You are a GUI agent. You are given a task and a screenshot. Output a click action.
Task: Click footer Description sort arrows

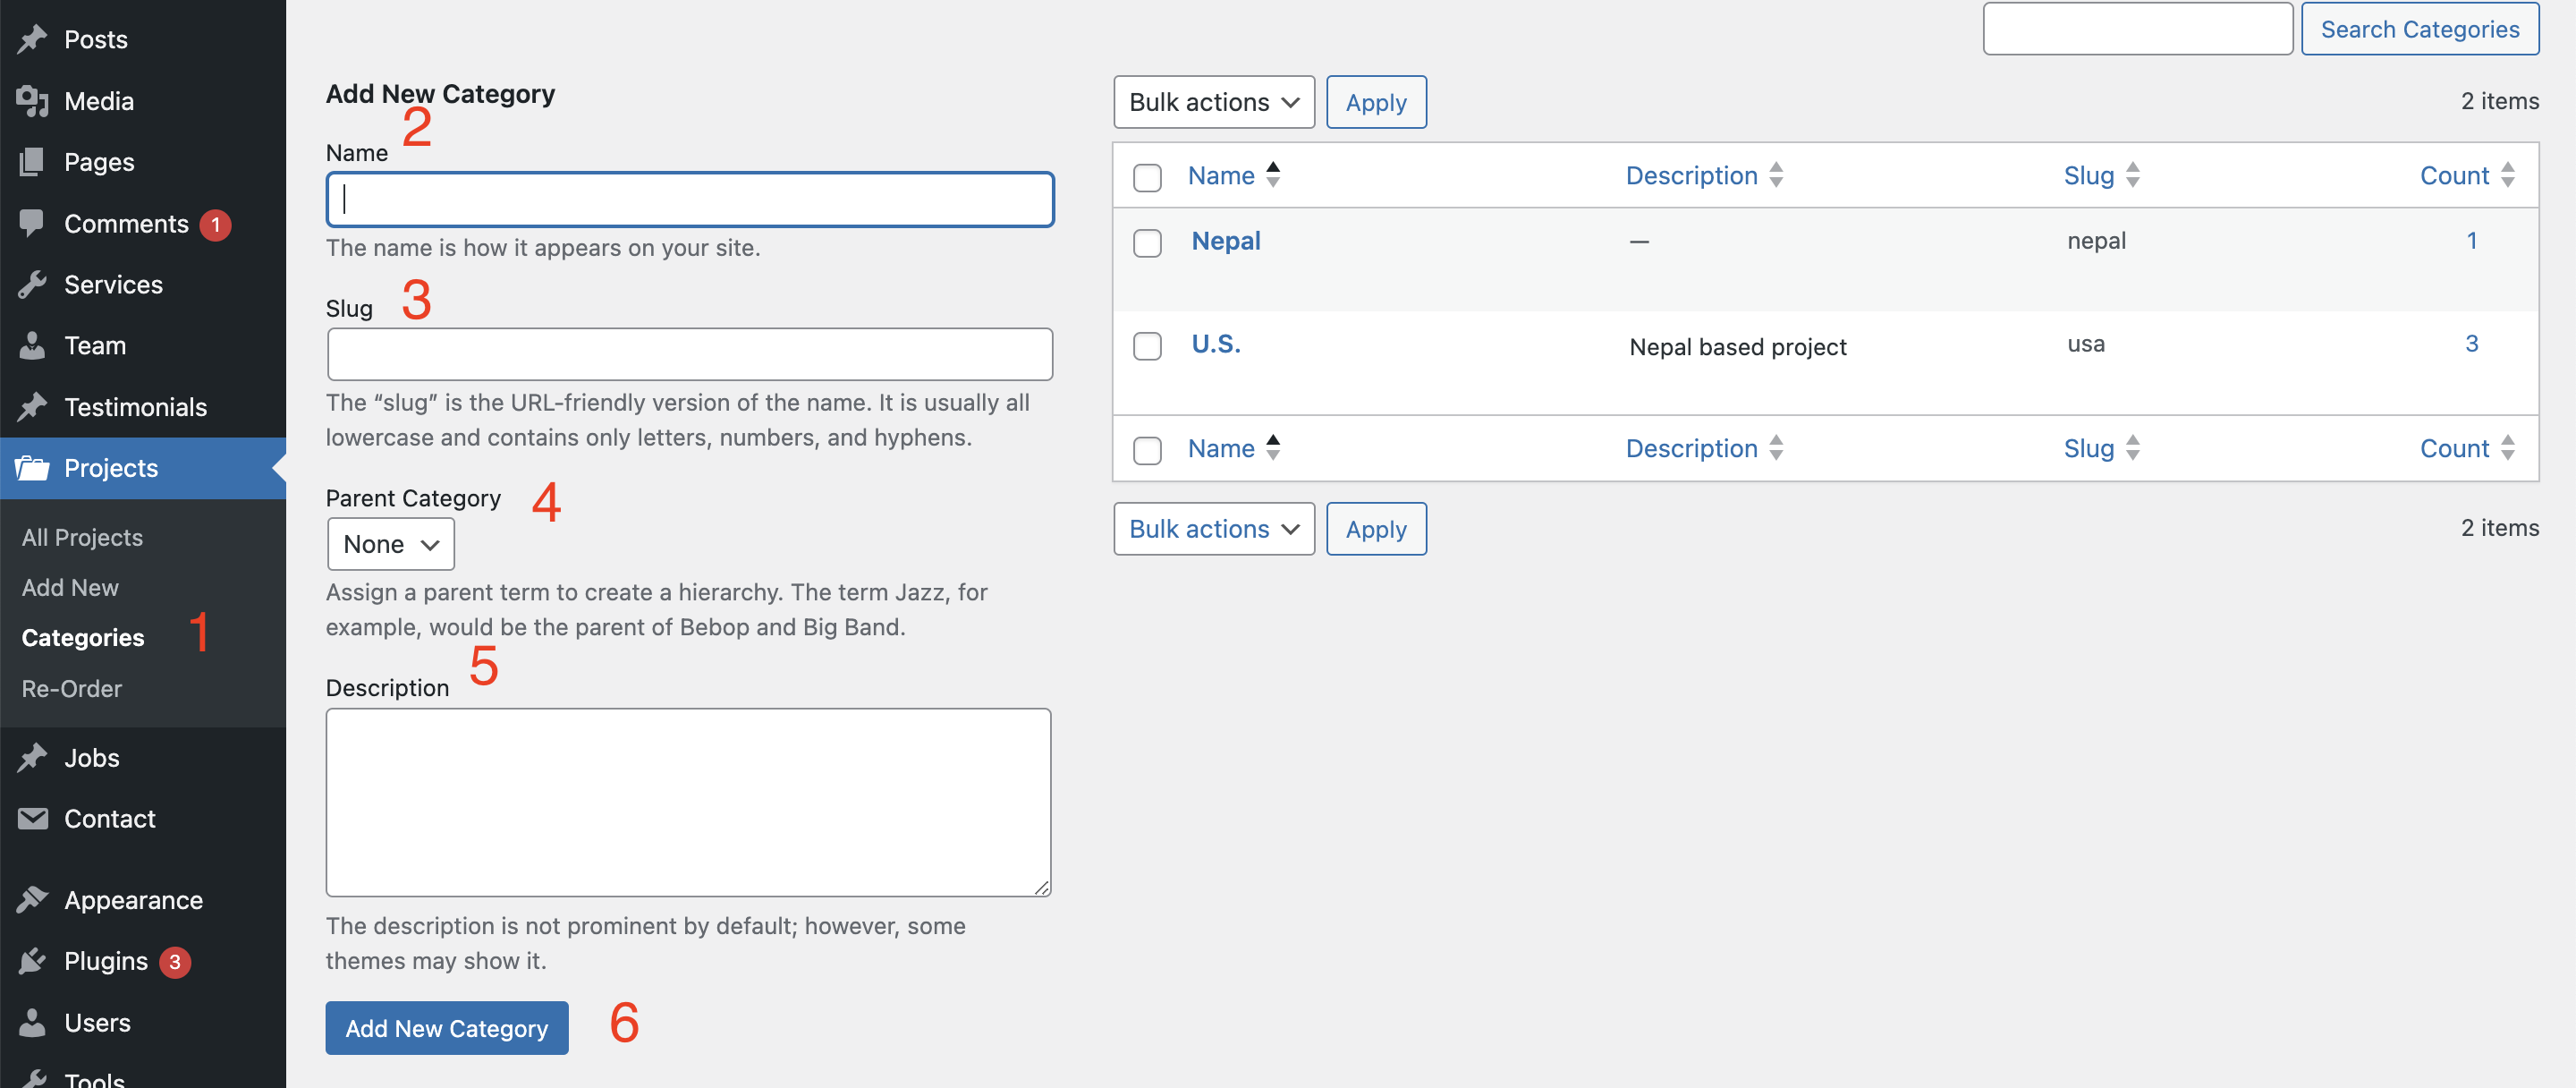[x=1776, y=448]
